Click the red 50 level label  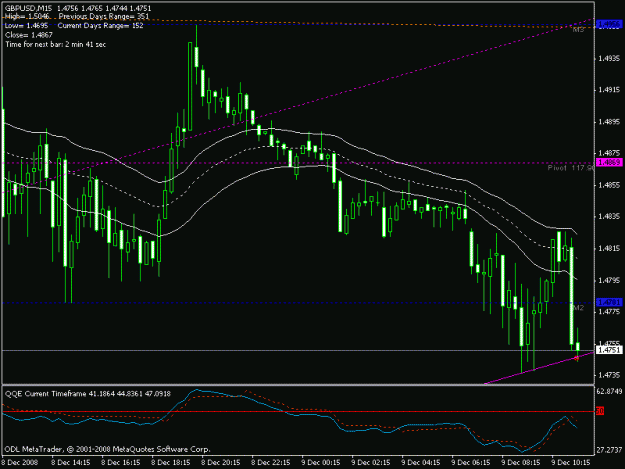pos(600,411)
